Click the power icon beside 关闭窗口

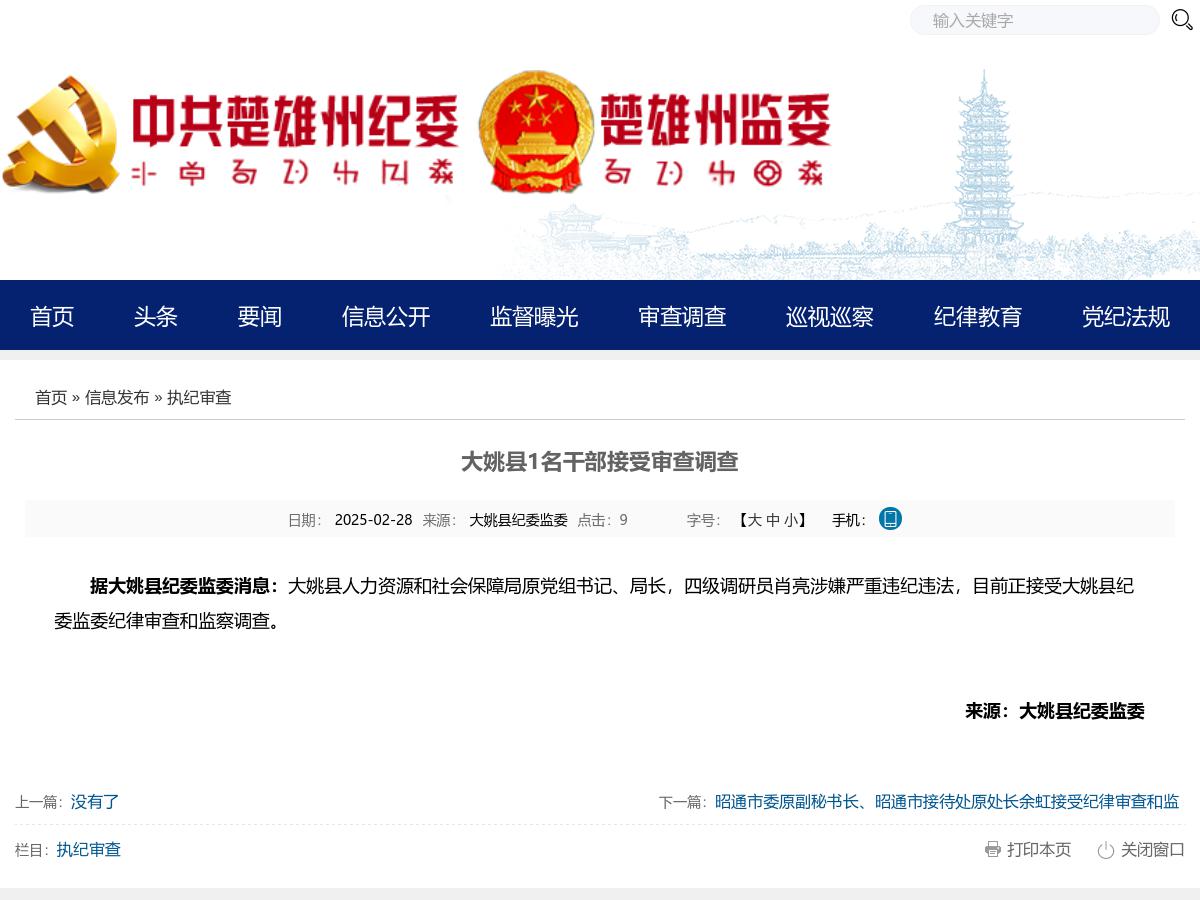point(1105,850)
